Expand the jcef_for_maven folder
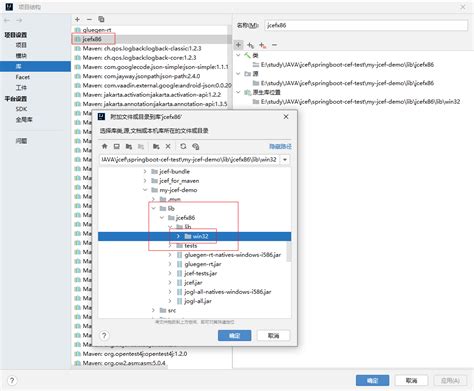The width and height of the screenshot is (474, 391). click(145, 181)
